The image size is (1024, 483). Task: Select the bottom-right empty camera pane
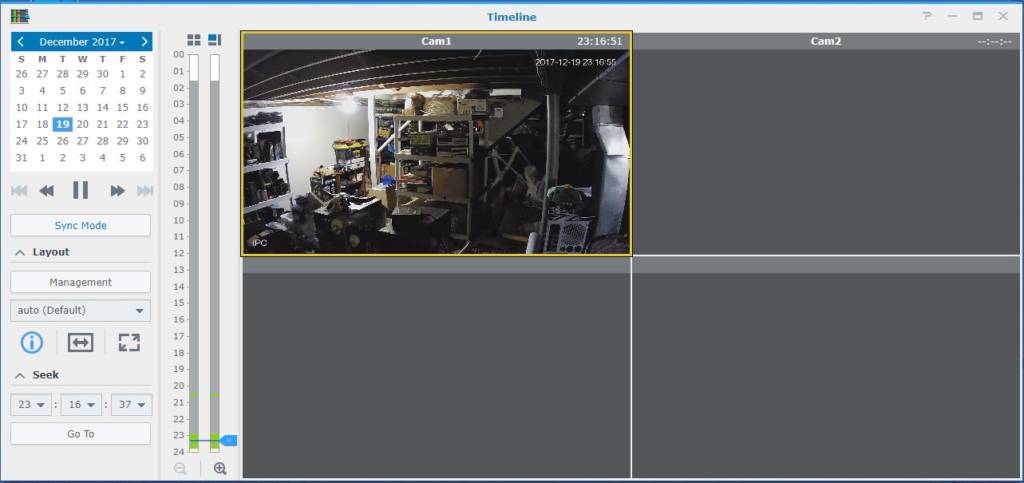pyautogui.click(x=825, y=375)
